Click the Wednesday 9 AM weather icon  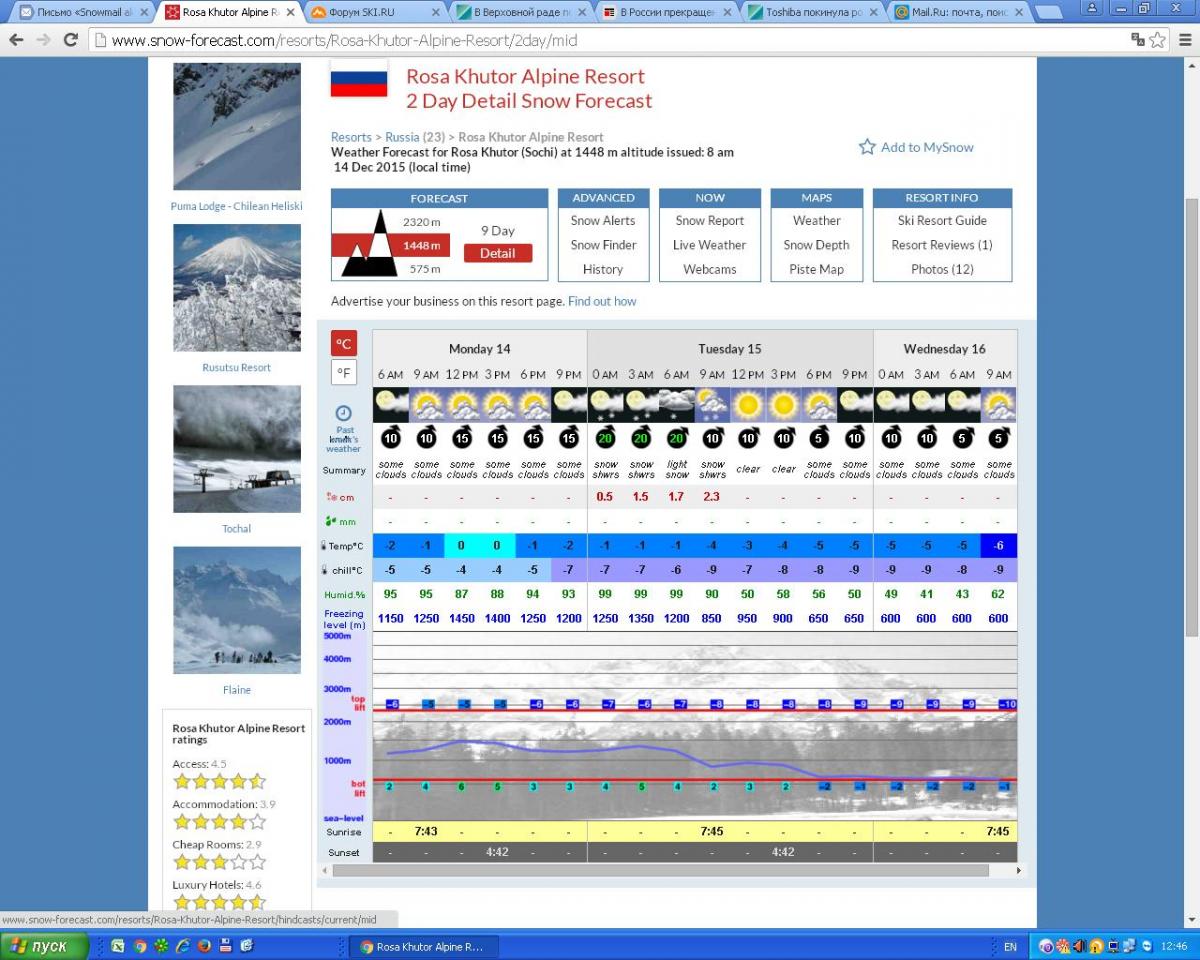(x=999, y=404)
